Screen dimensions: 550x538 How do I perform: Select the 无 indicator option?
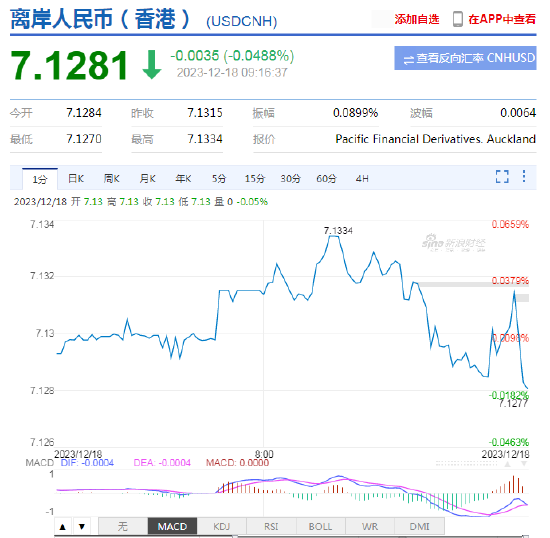click(123, 526)
